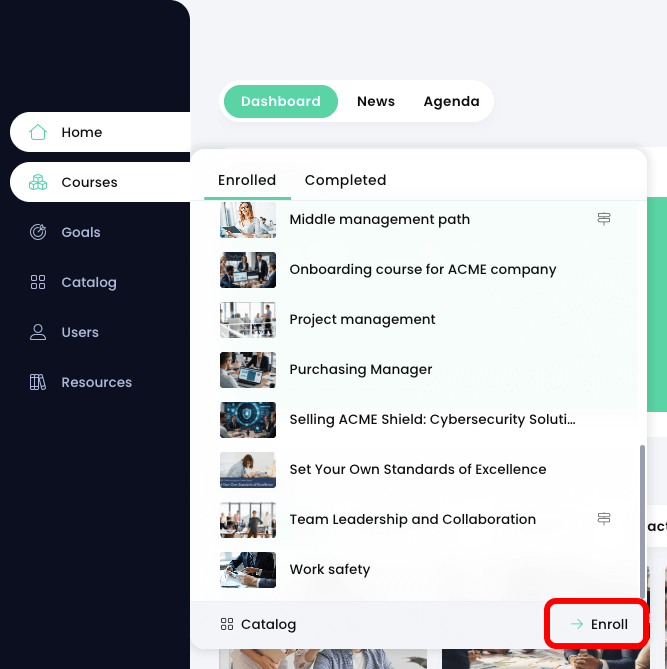The width and height of the screenshot is (667, 669).
Task: Open Set Your Own Standards of Excellence
Action: (418, 469)
